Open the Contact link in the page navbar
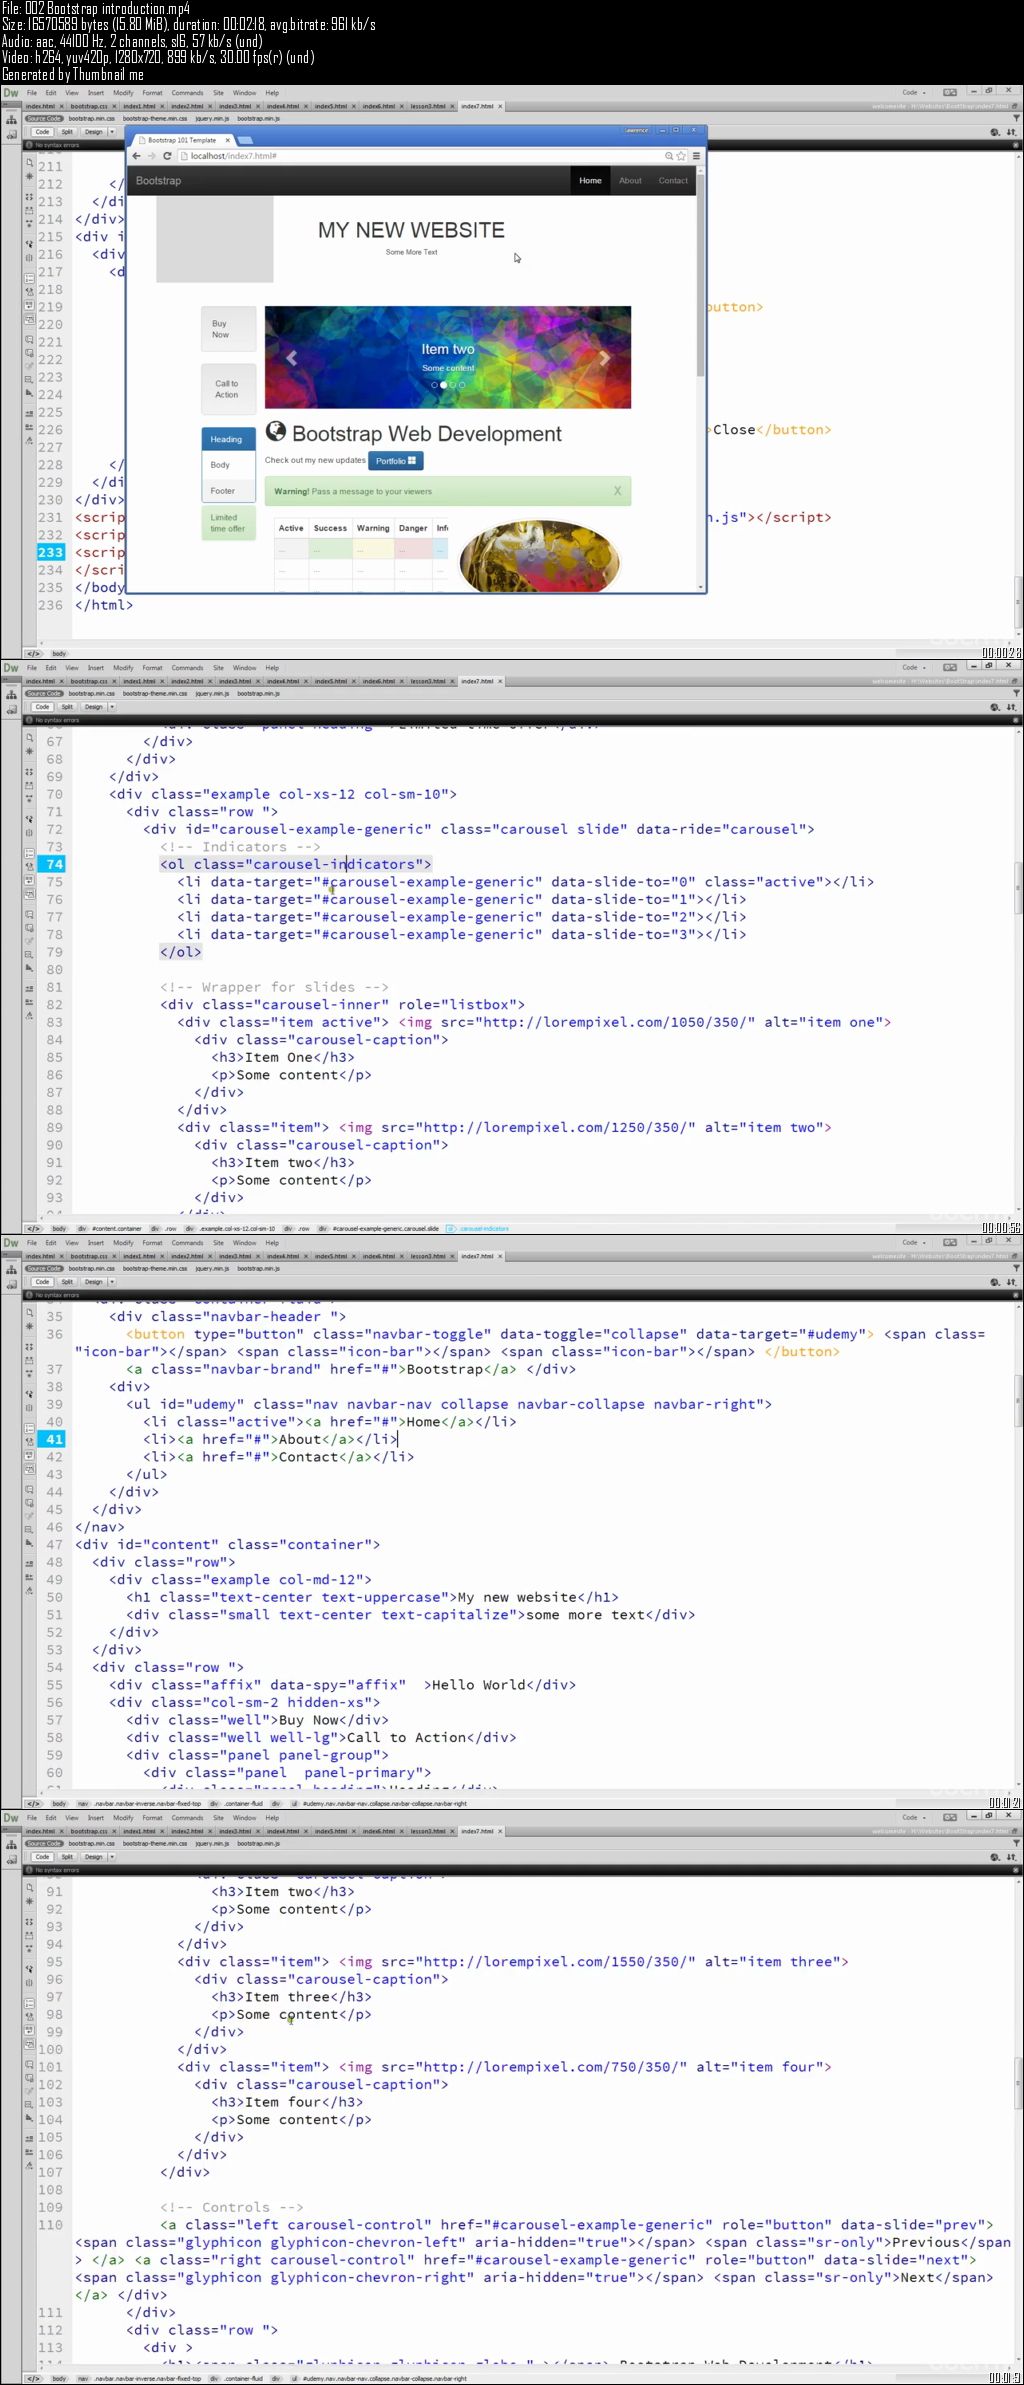 click(x=673, y=181)
